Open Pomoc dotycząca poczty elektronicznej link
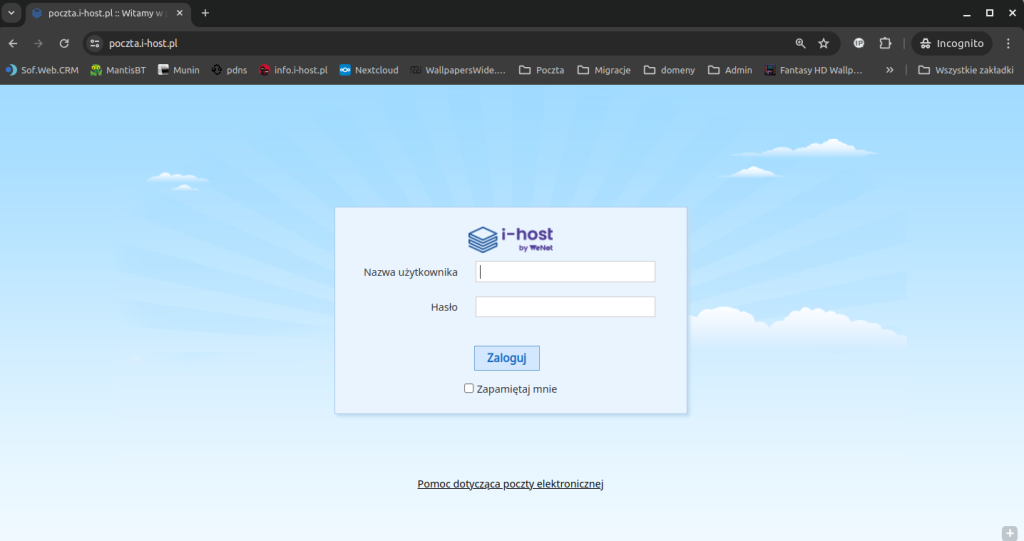 tap(510, 484)
